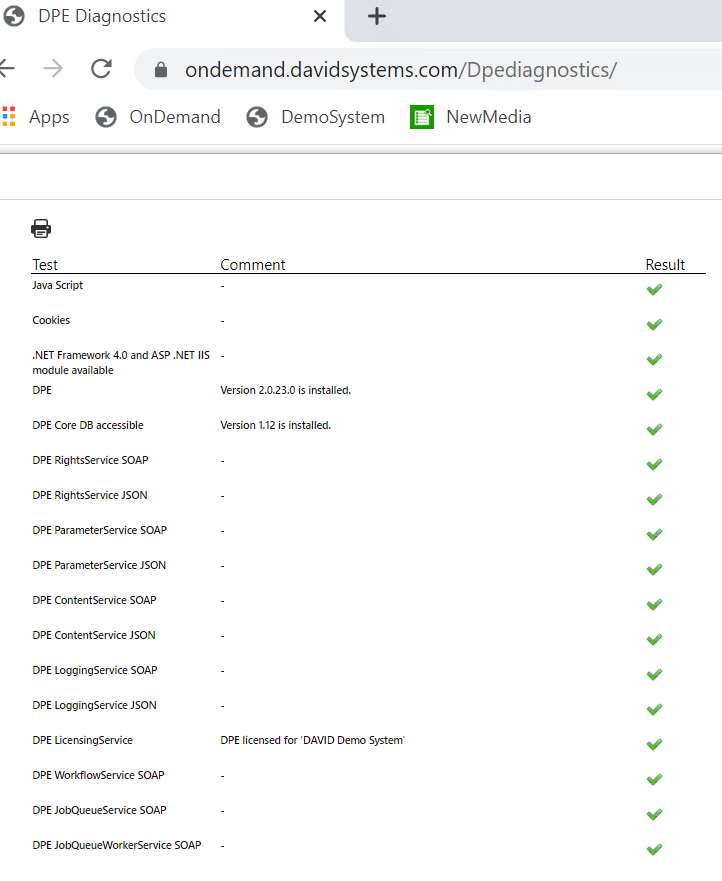Click the printer icon above the table
Viewport: 722px width, 881px height.
41,229
